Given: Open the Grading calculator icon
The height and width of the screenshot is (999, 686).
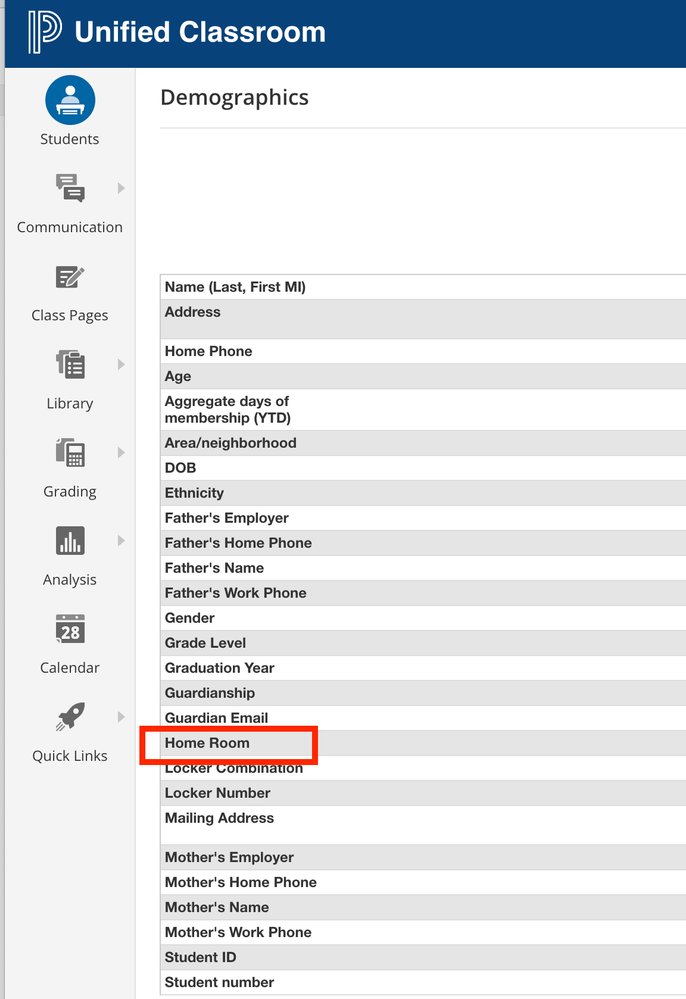Looking at the screenshot, I should pos(70,452).
